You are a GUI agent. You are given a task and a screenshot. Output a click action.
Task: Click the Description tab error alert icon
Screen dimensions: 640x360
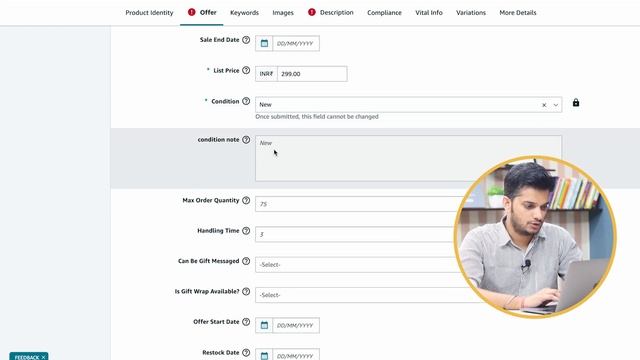coord(311,12)
